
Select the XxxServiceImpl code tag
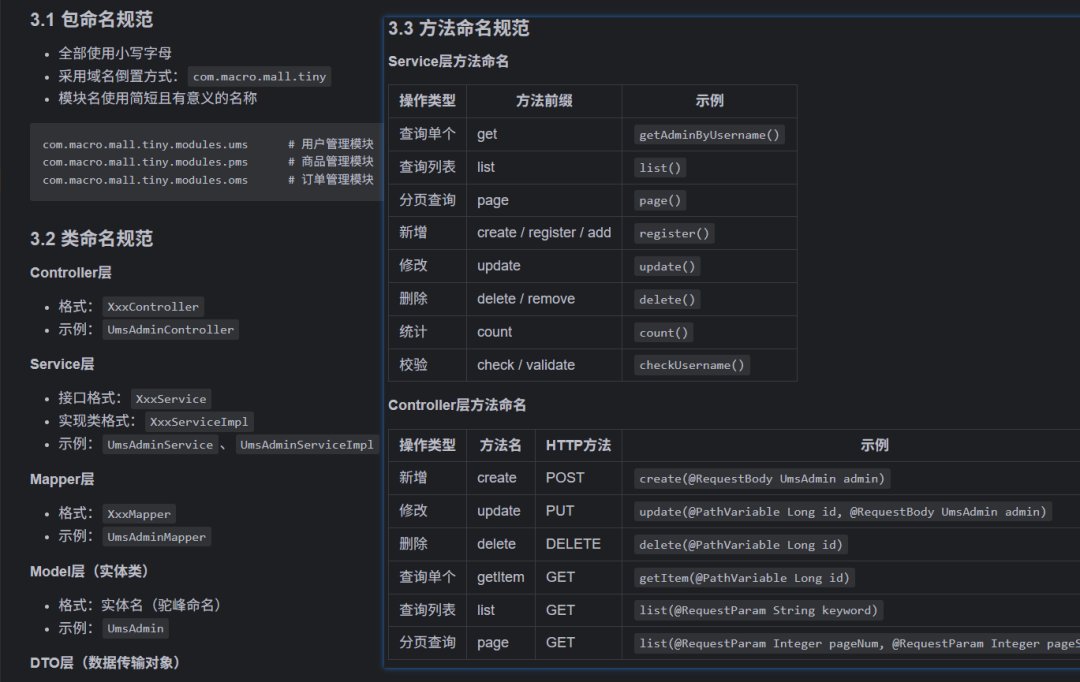199,422
